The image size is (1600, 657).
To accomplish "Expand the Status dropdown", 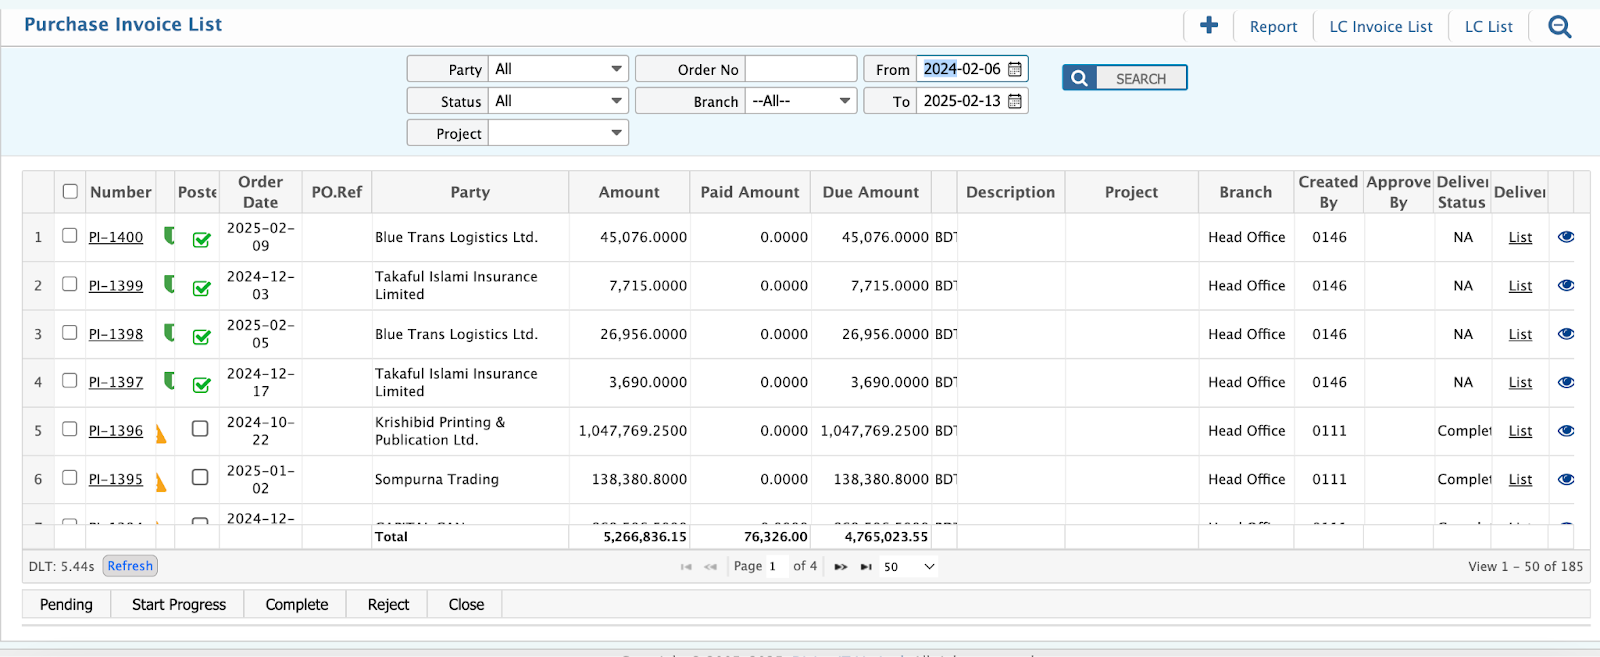I will click(558, 101).
